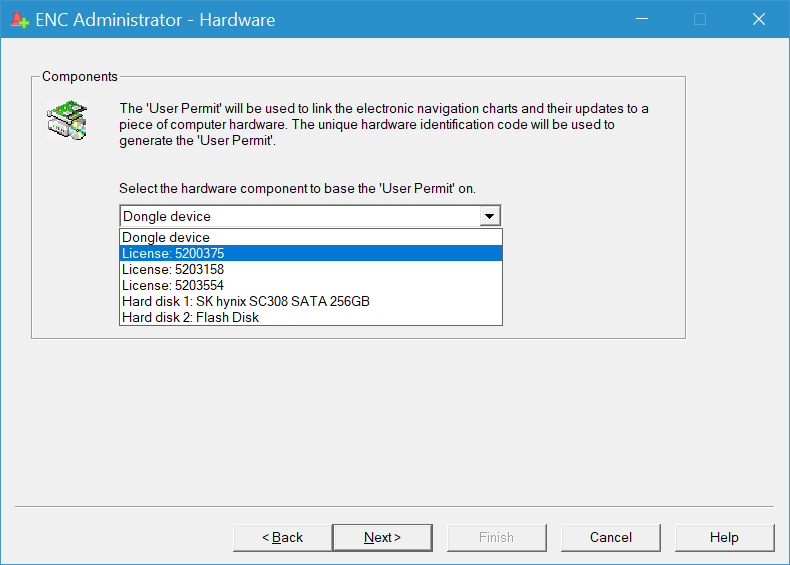Click the disabled maximize button

[x=700, y=19]
